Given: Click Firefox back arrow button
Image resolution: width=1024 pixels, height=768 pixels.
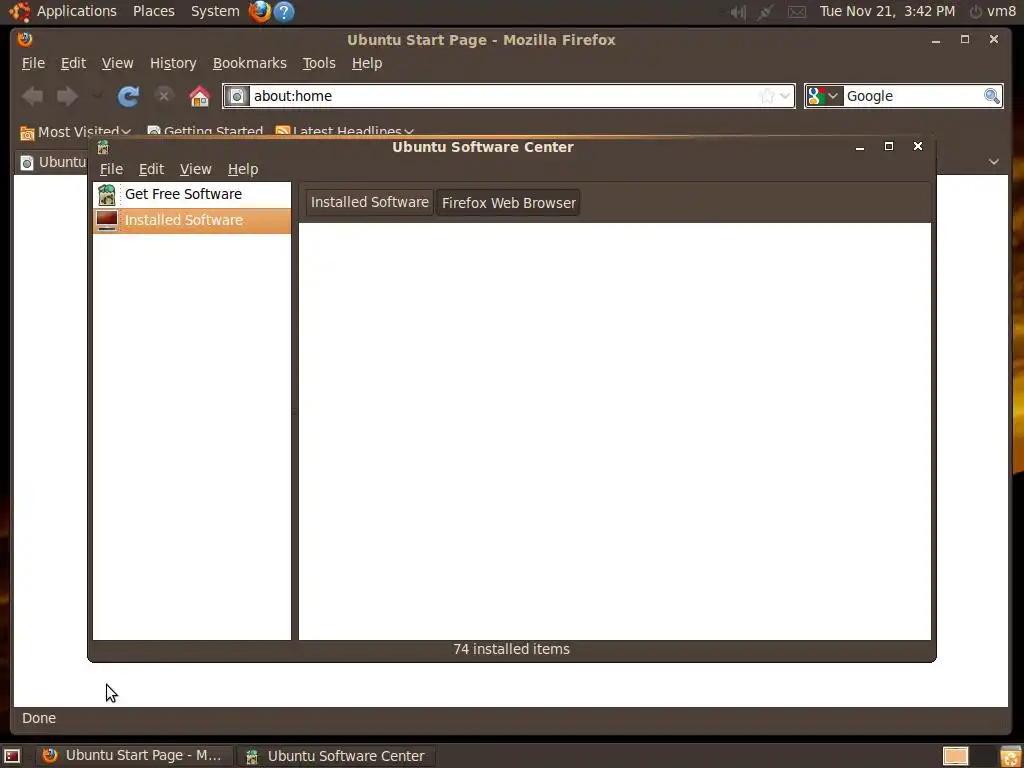Looking at the screenshot, I should click(33, 97).
